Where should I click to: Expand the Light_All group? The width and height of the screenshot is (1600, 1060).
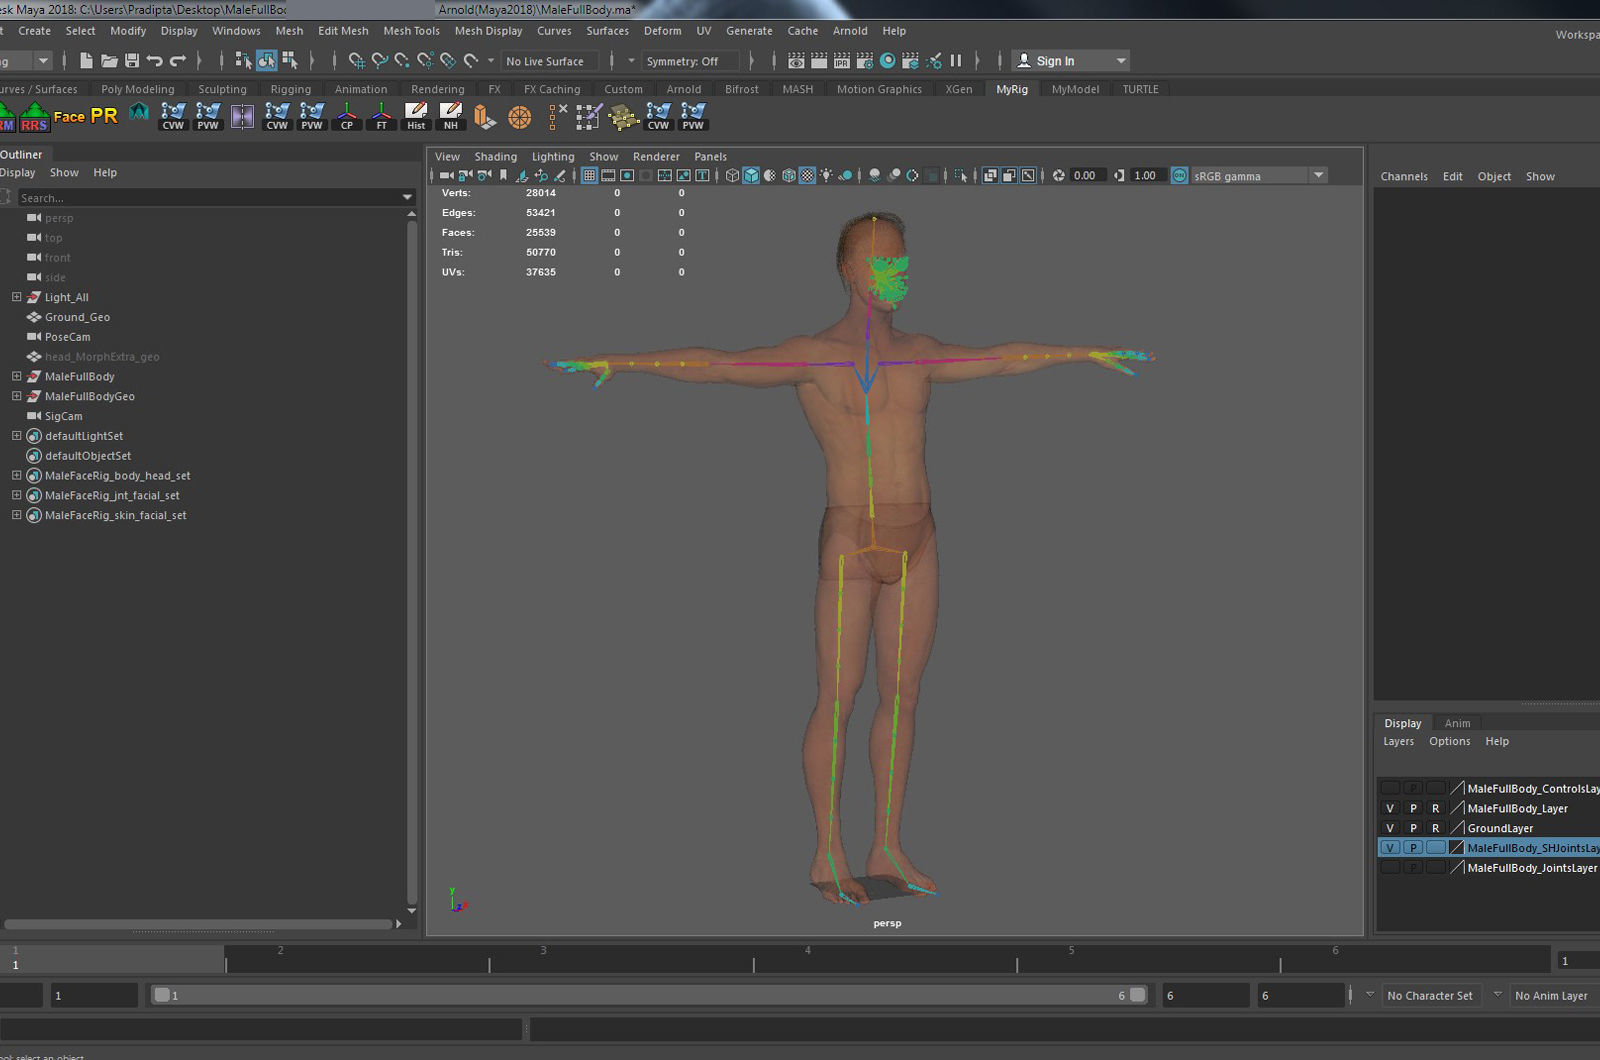(16, 297)
